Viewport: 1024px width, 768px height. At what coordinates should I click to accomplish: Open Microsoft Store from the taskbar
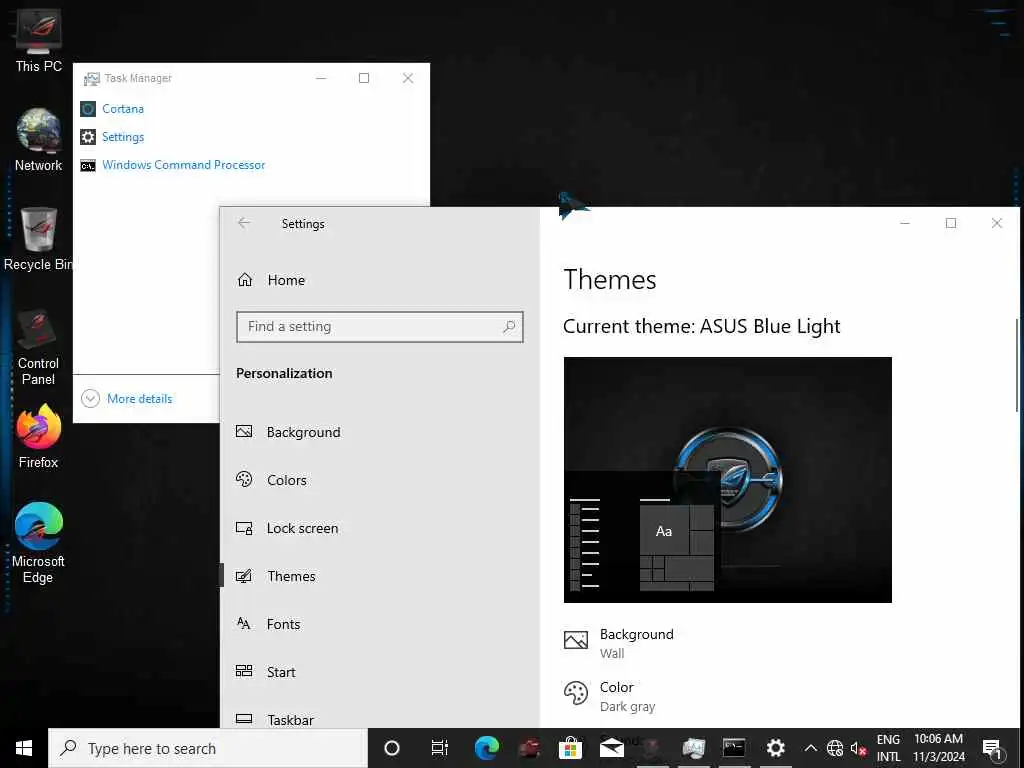tap(570, 748)
